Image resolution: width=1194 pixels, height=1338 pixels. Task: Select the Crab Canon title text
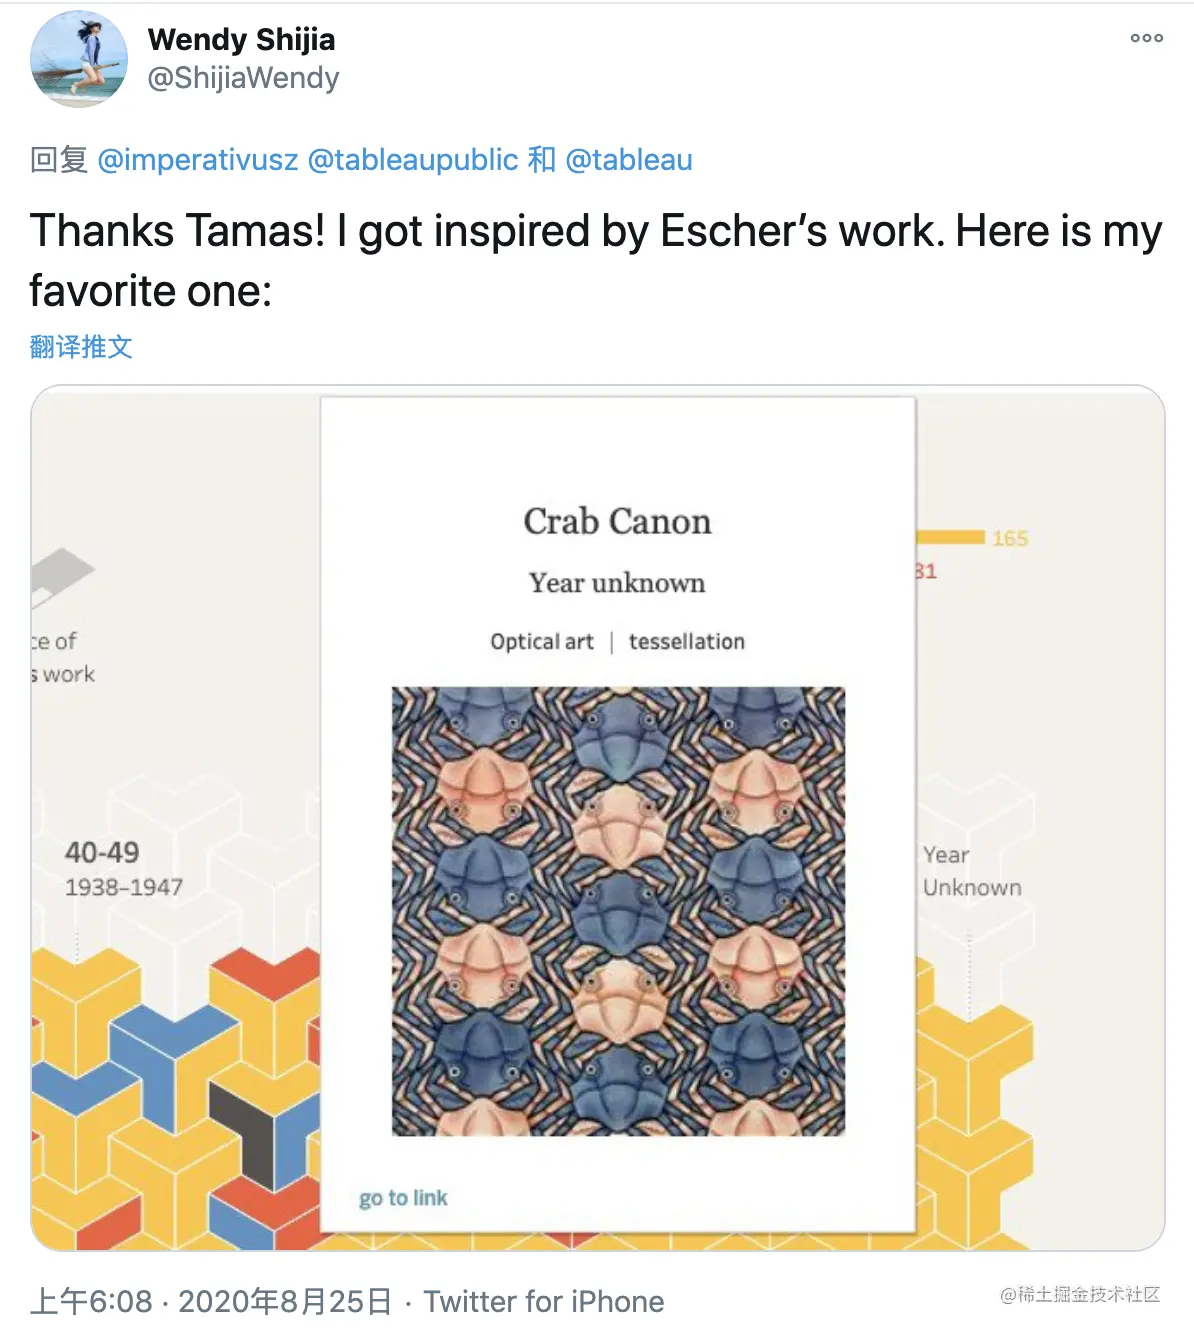617,521
